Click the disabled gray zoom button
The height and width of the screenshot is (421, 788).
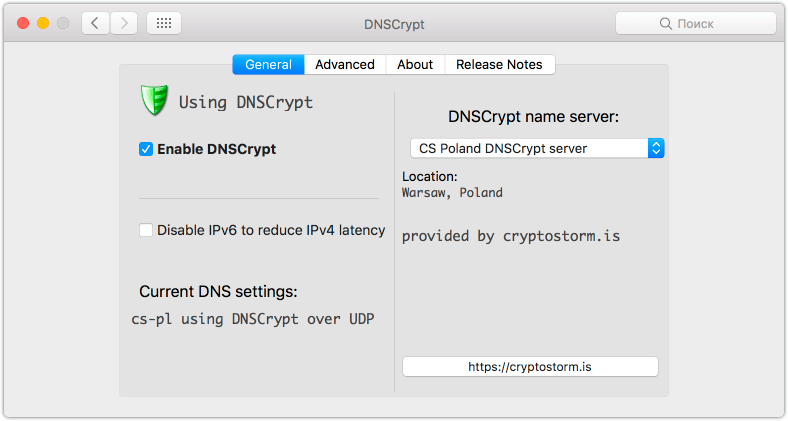click(x=63, y=23)
